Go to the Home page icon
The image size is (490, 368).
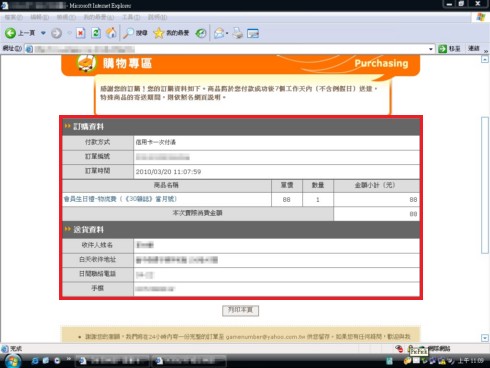(111, 33)
